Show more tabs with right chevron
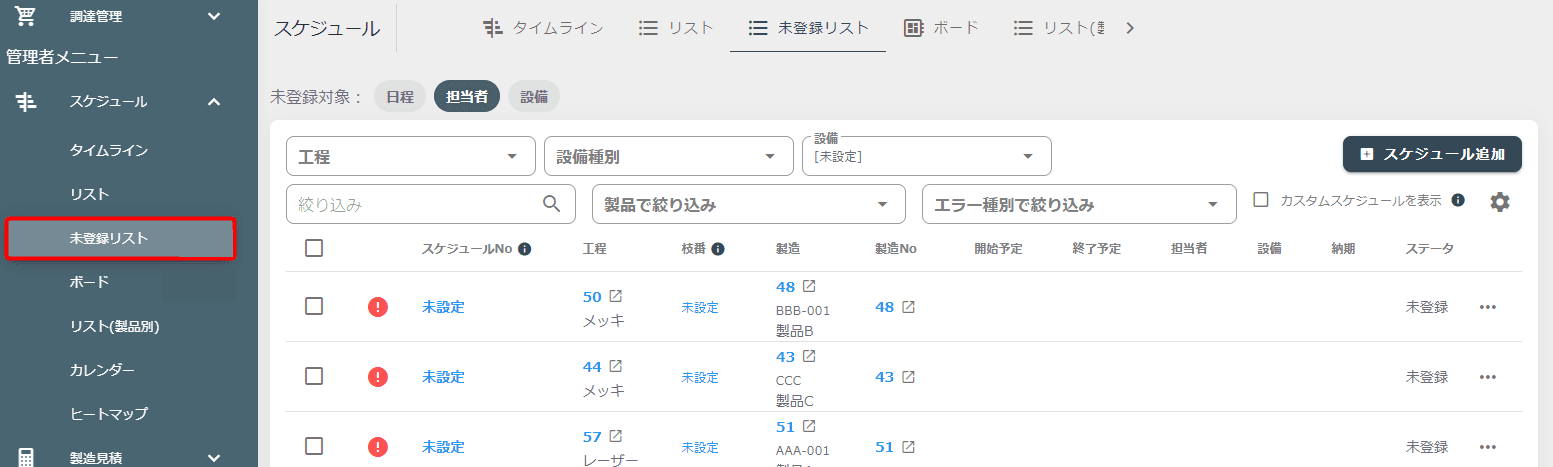Screen dimensions: 1553x467 click(1130, 28)
